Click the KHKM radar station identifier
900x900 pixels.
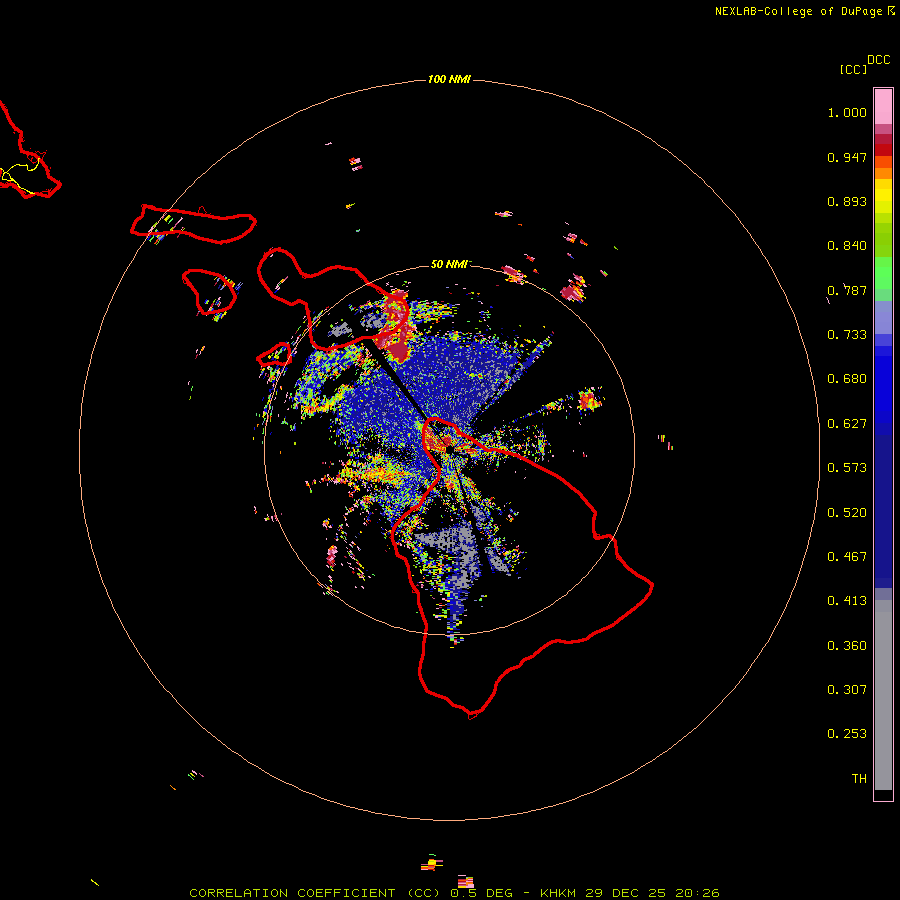pos(557,893)
